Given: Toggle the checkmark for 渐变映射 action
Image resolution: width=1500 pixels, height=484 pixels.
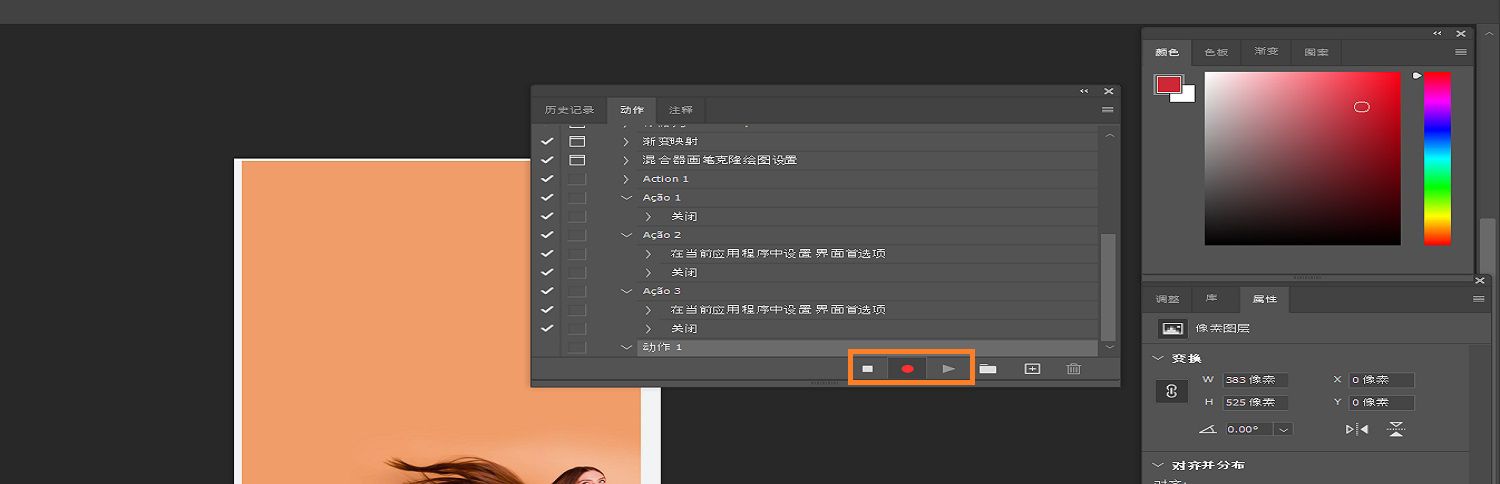Looking at the screenshot, I should pyautogui.click(x=547, y=141).
